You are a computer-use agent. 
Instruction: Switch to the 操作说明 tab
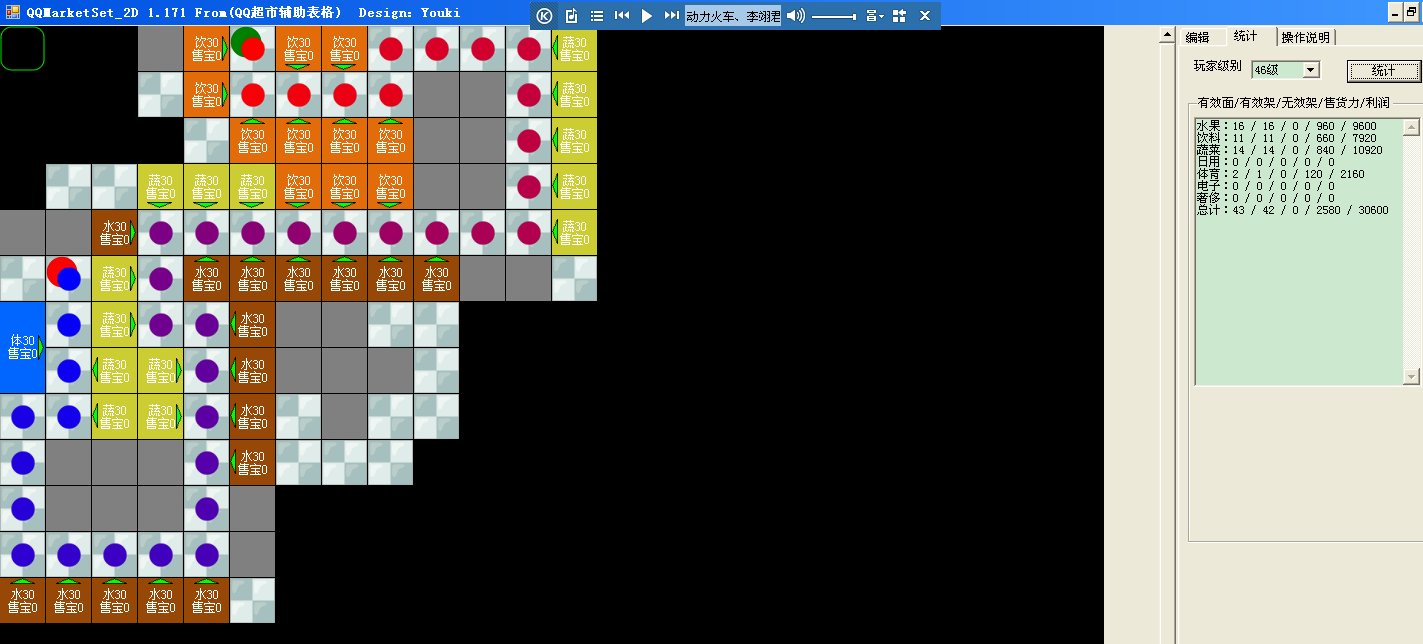coord(1305,37)
